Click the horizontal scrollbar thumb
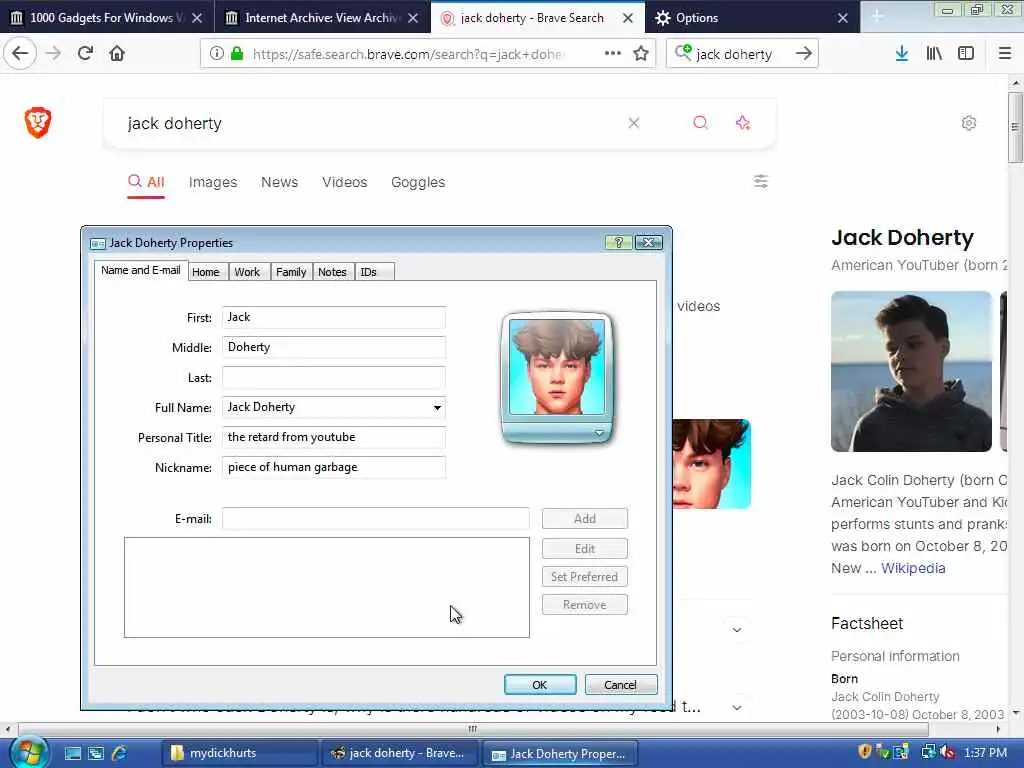This screenshot has height=768, width=1024. (473, 728)
